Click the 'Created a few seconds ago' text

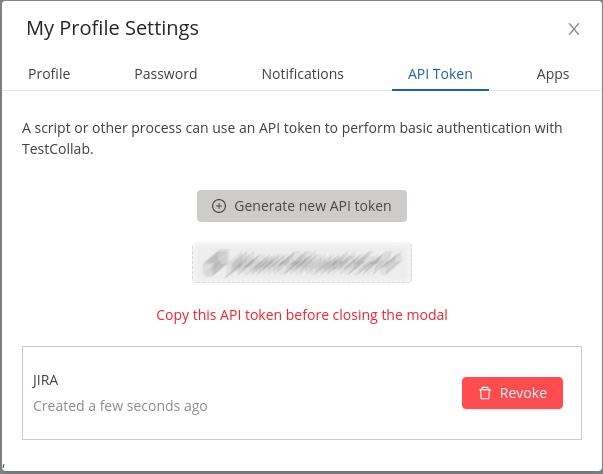click(x=120, y=406)
